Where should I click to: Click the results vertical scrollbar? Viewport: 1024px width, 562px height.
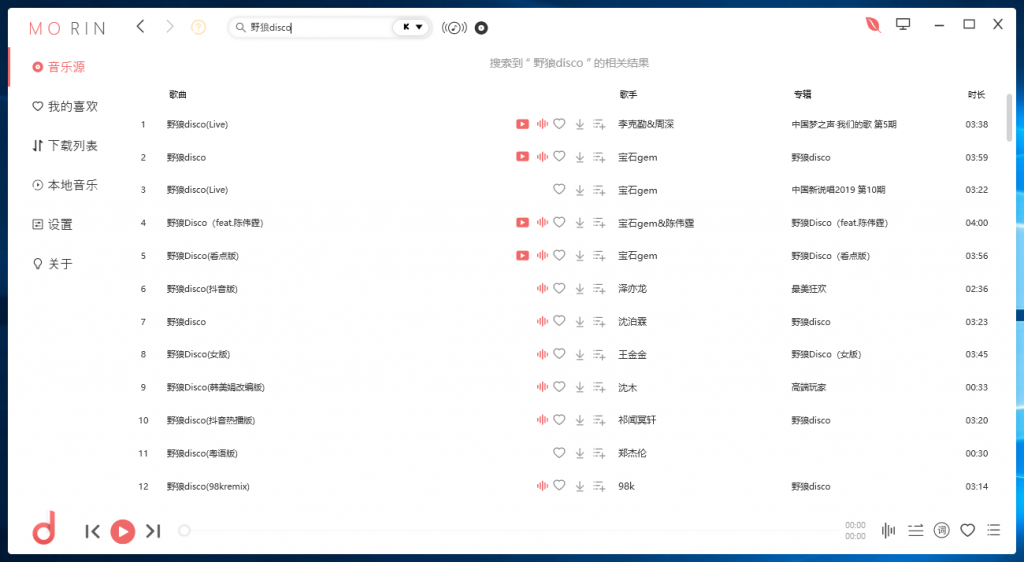pyautogui.click(x=1009, y=117)
